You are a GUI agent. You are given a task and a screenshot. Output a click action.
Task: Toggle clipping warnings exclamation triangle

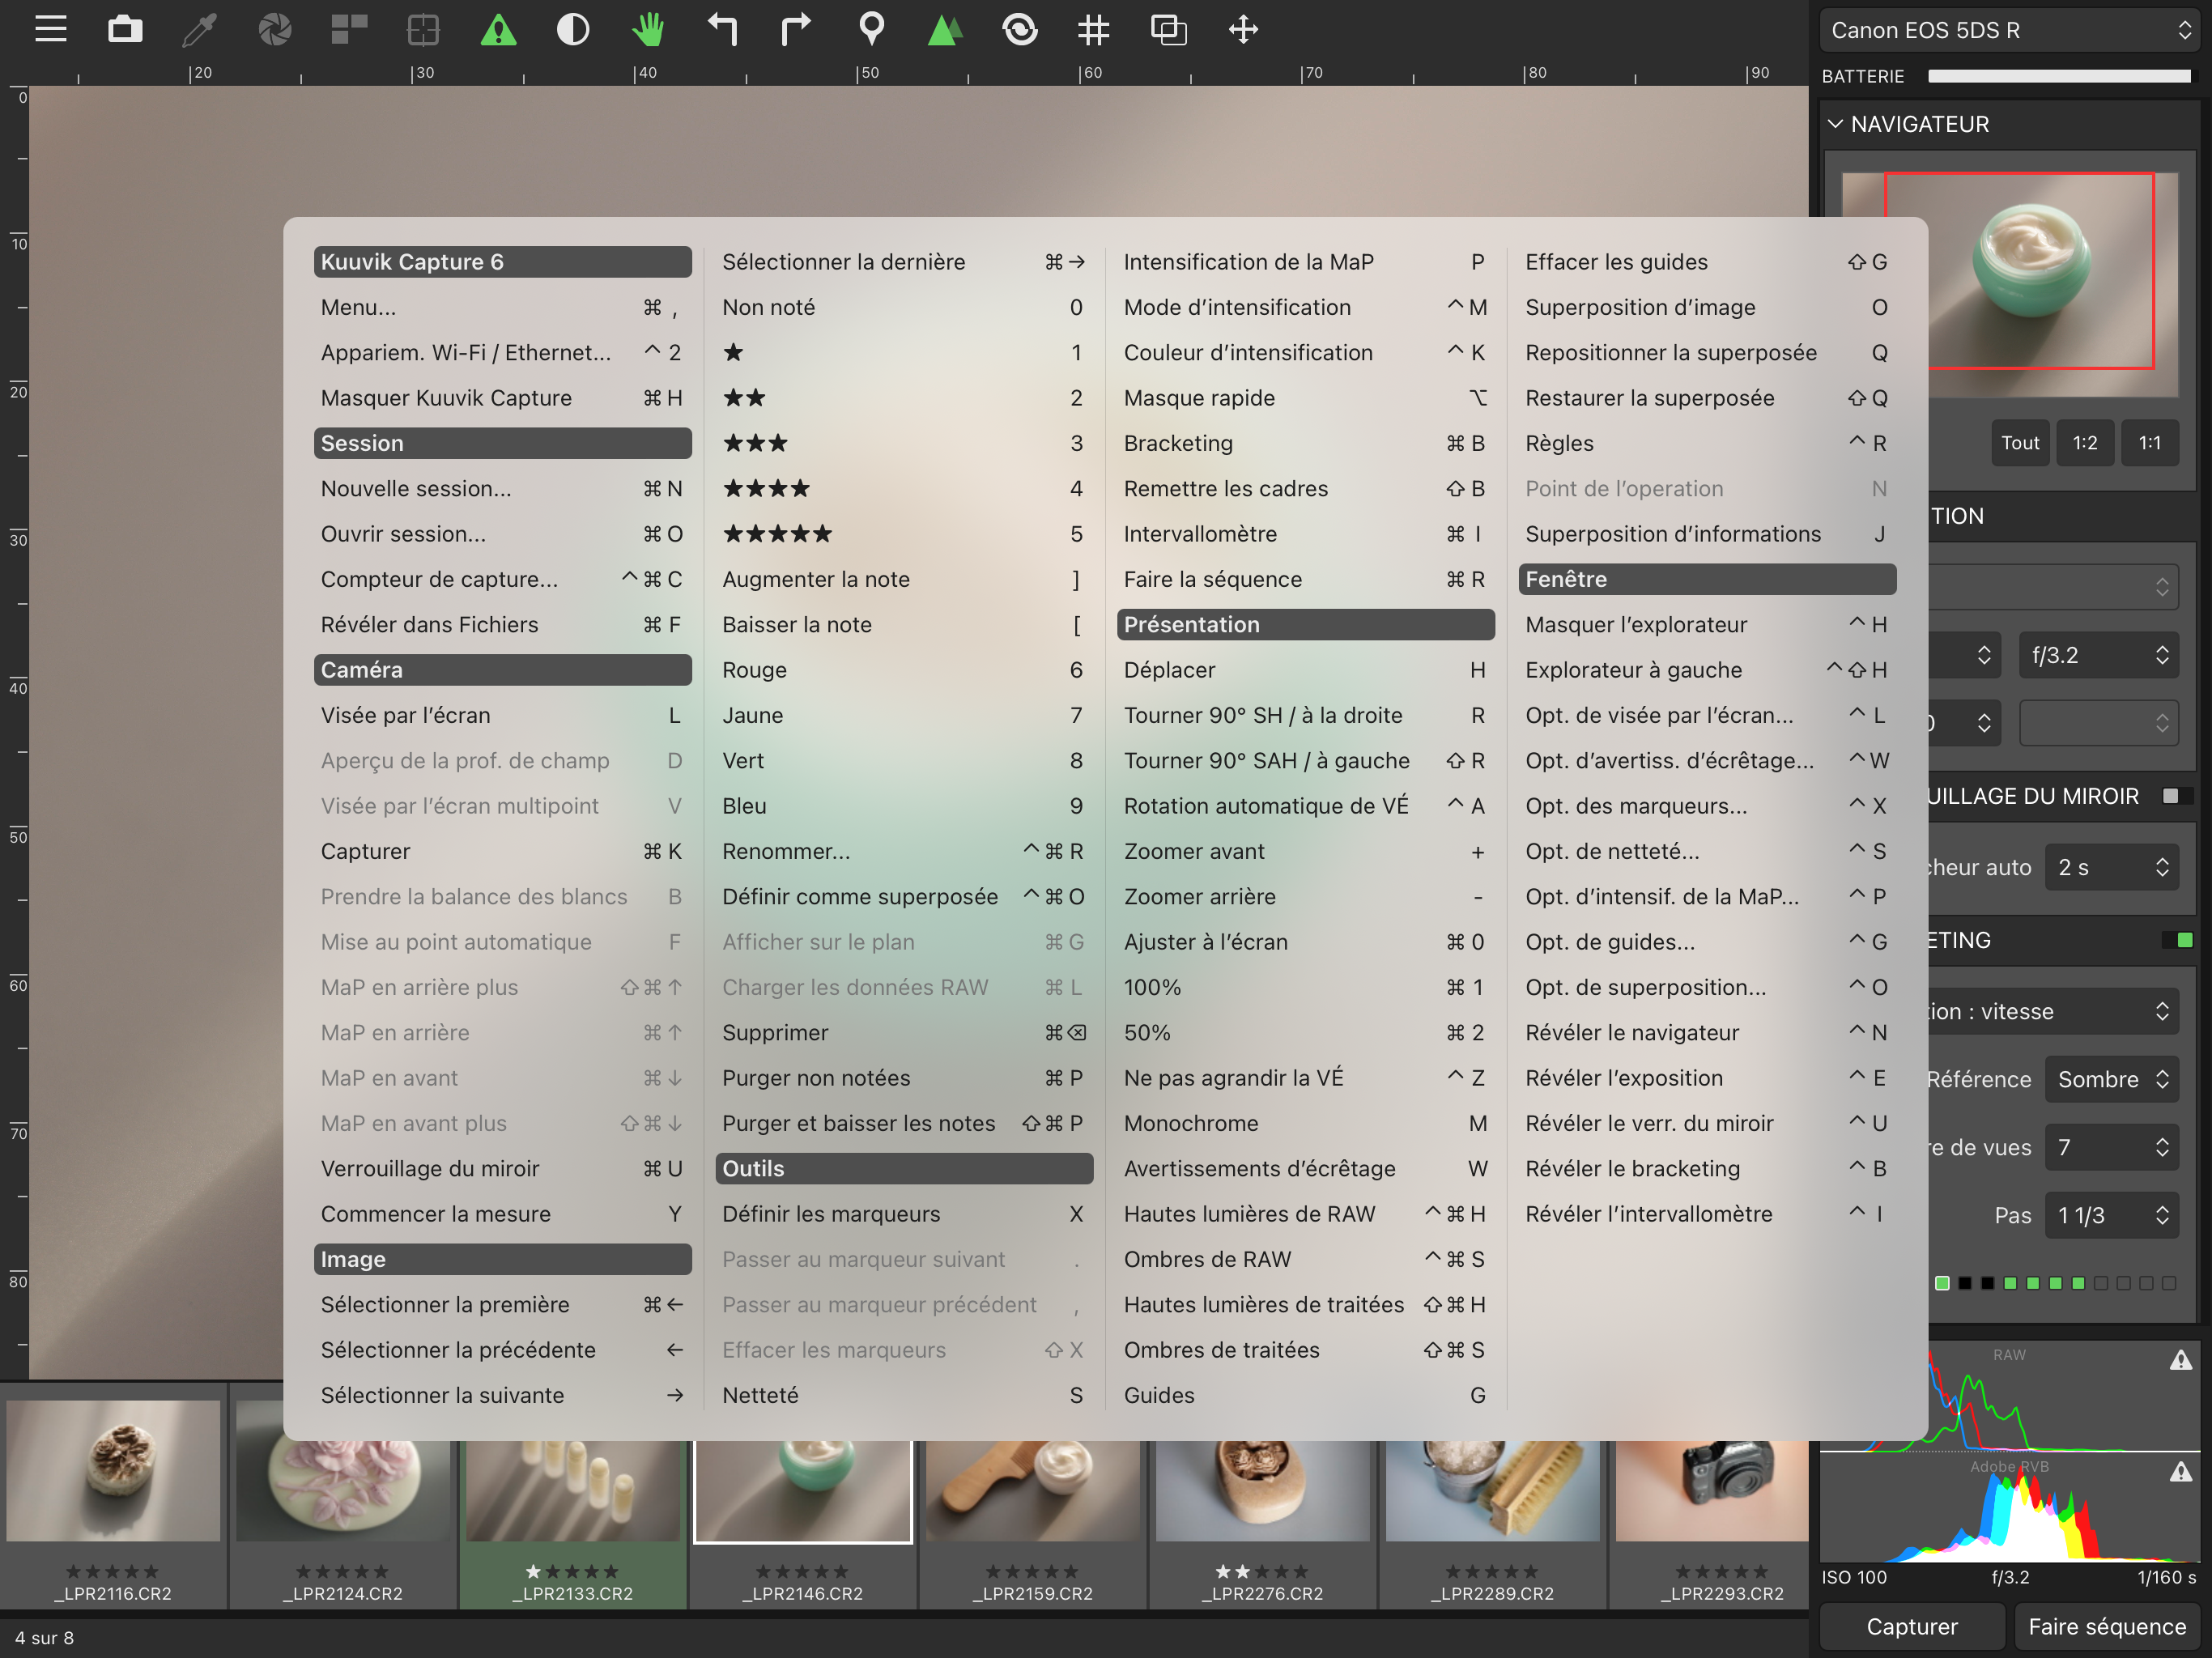(498, 29)
